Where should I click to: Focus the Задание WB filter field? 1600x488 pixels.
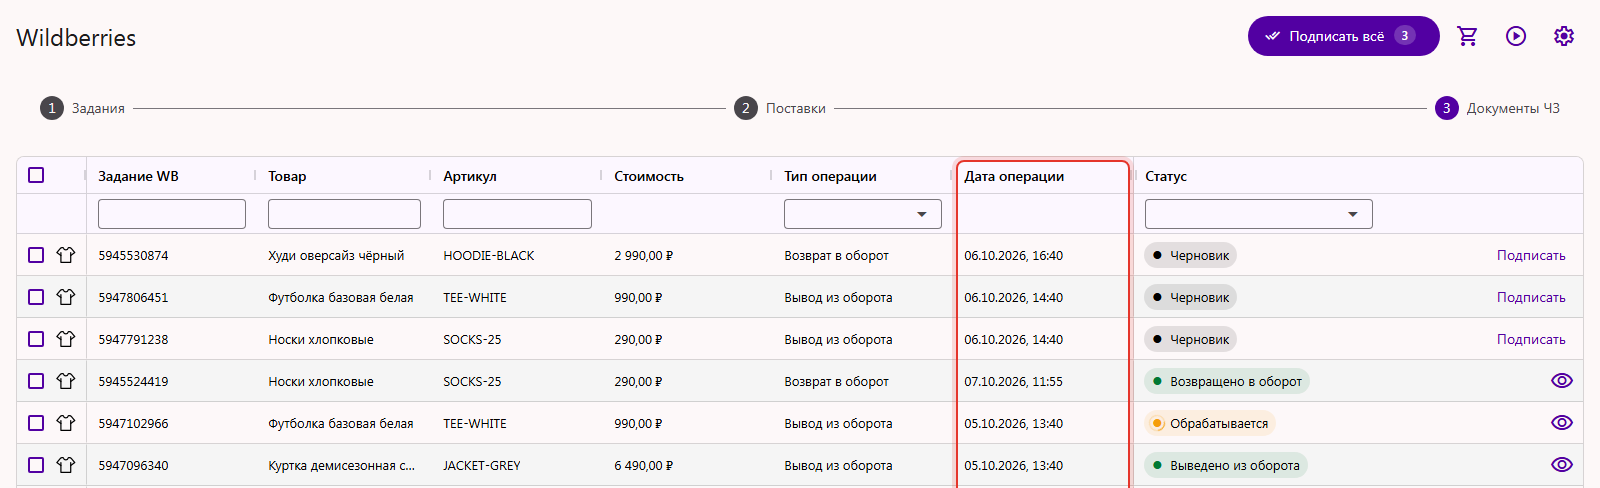click(172, 214)
